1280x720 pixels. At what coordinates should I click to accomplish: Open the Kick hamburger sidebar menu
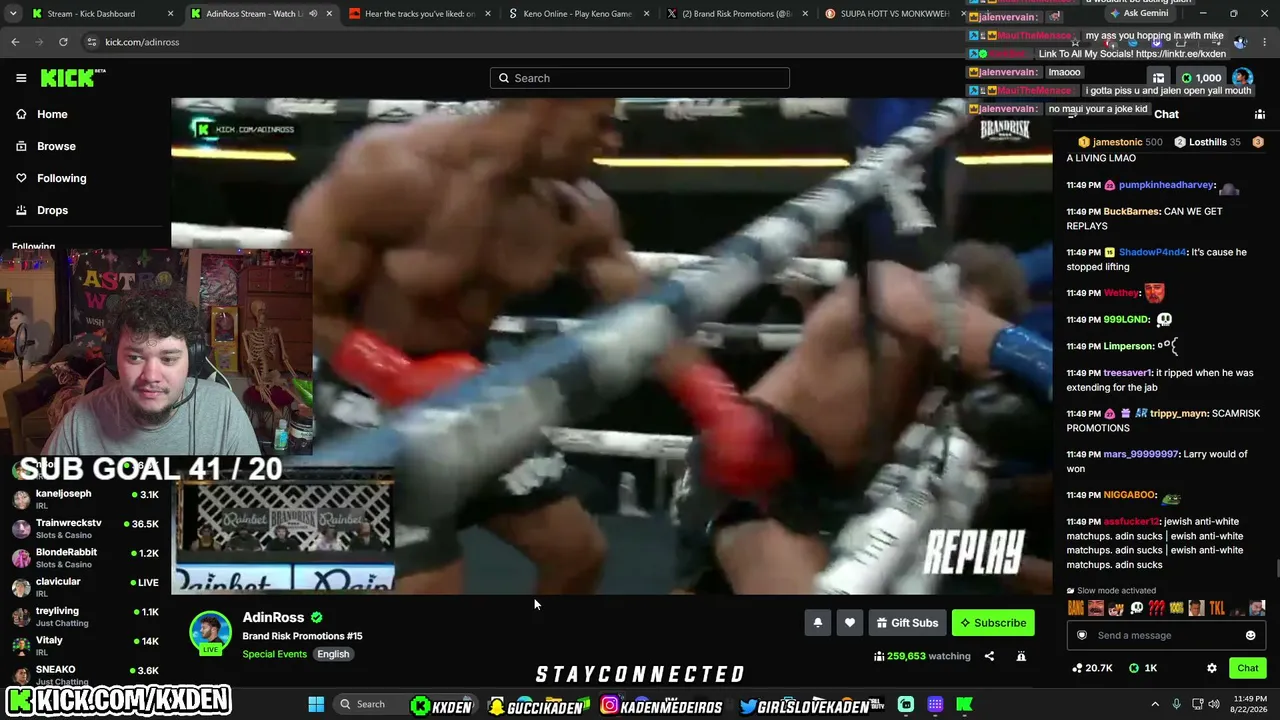[21, 78]
